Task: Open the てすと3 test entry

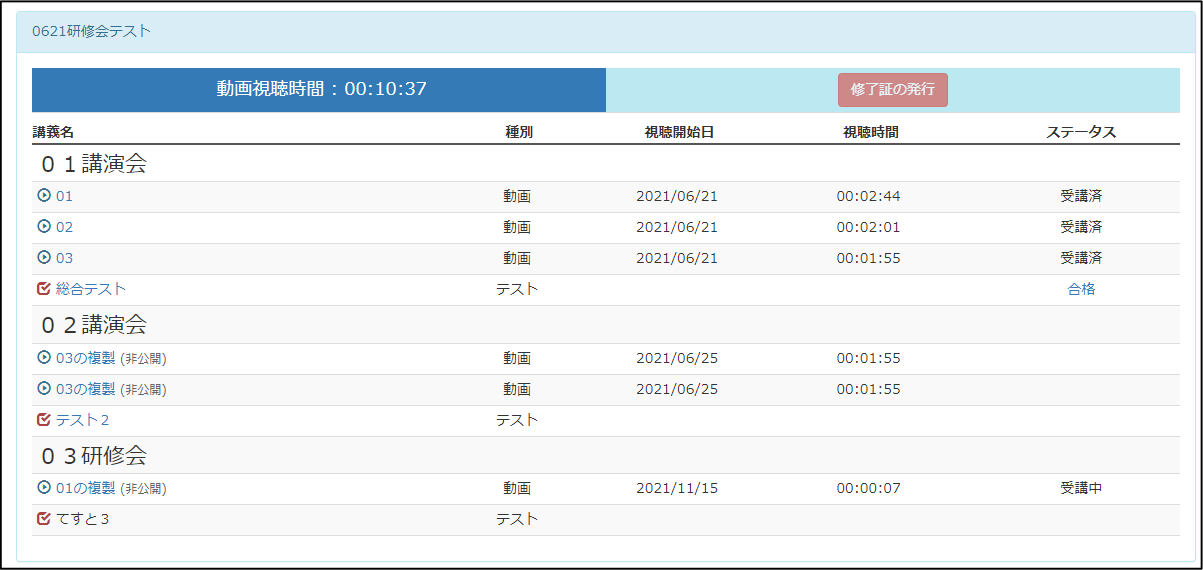Action: click(x=83, y=519)
